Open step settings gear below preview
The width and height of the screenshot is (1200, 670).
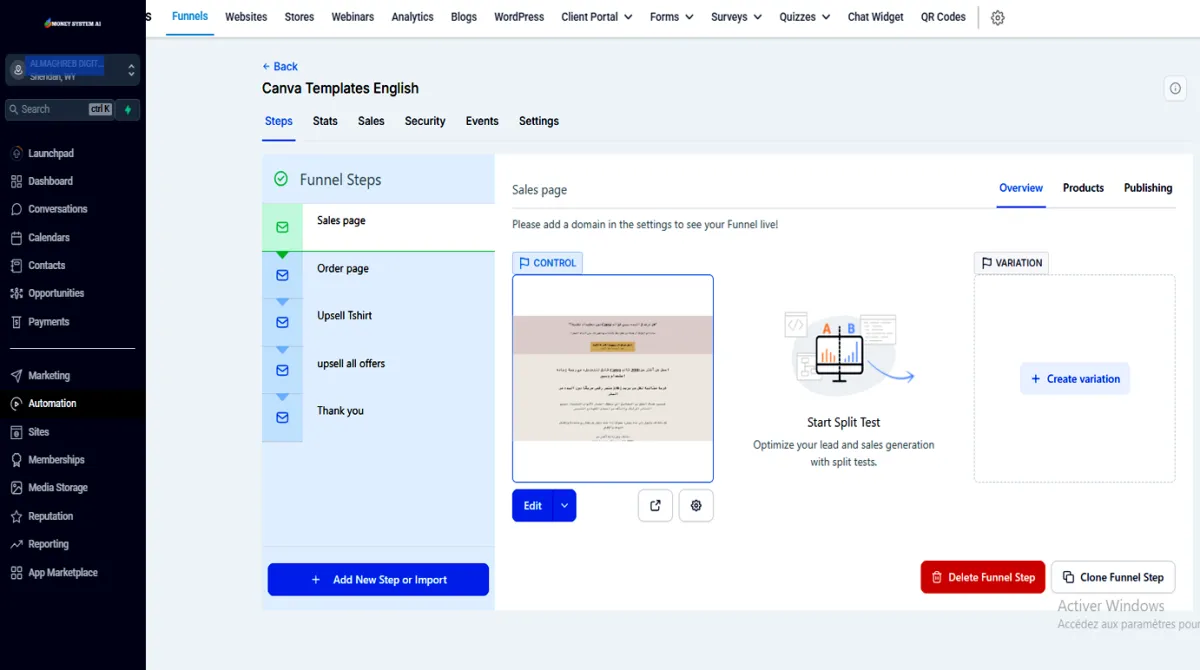click(x=696, y=506)
